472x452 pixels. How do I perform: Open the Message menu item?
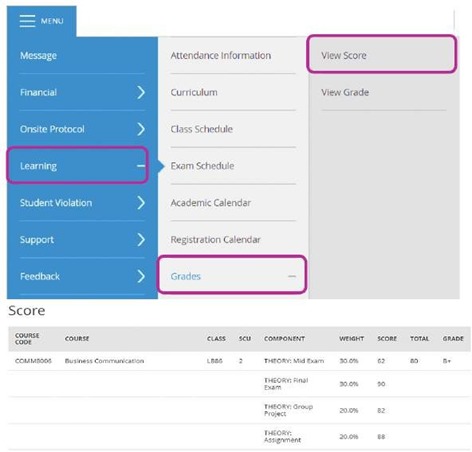click(x=38, y=56)
